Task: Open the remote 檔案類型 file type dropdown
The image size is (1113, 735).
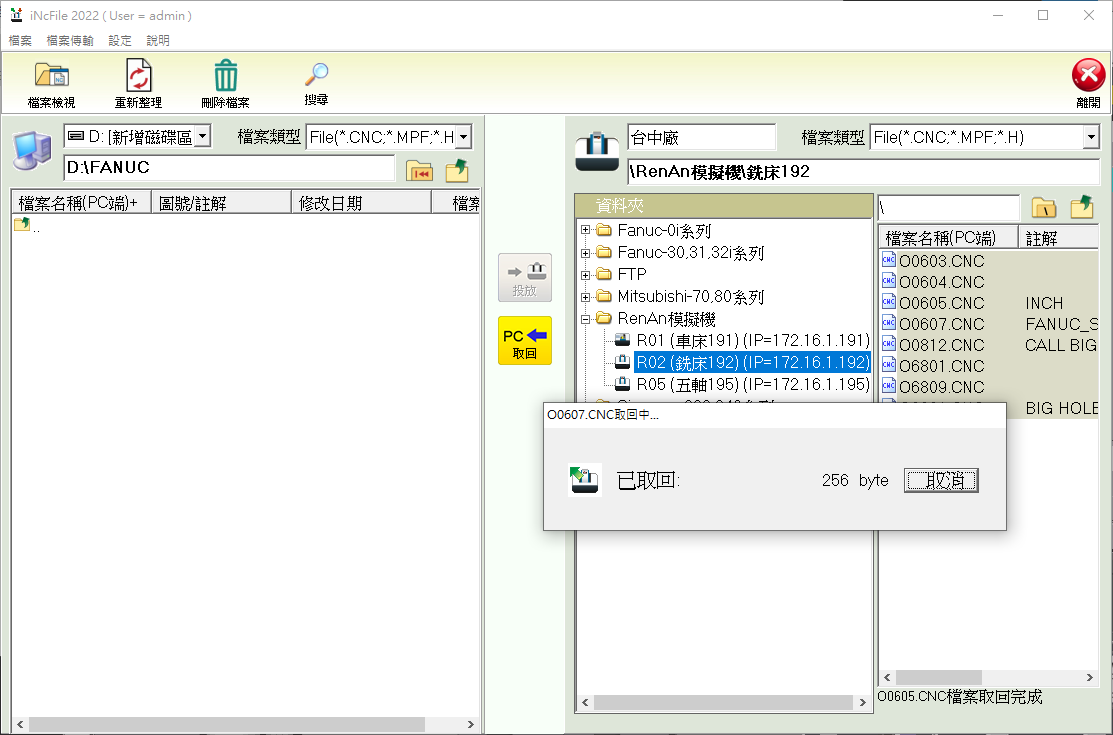Action: coord(1091,137)
